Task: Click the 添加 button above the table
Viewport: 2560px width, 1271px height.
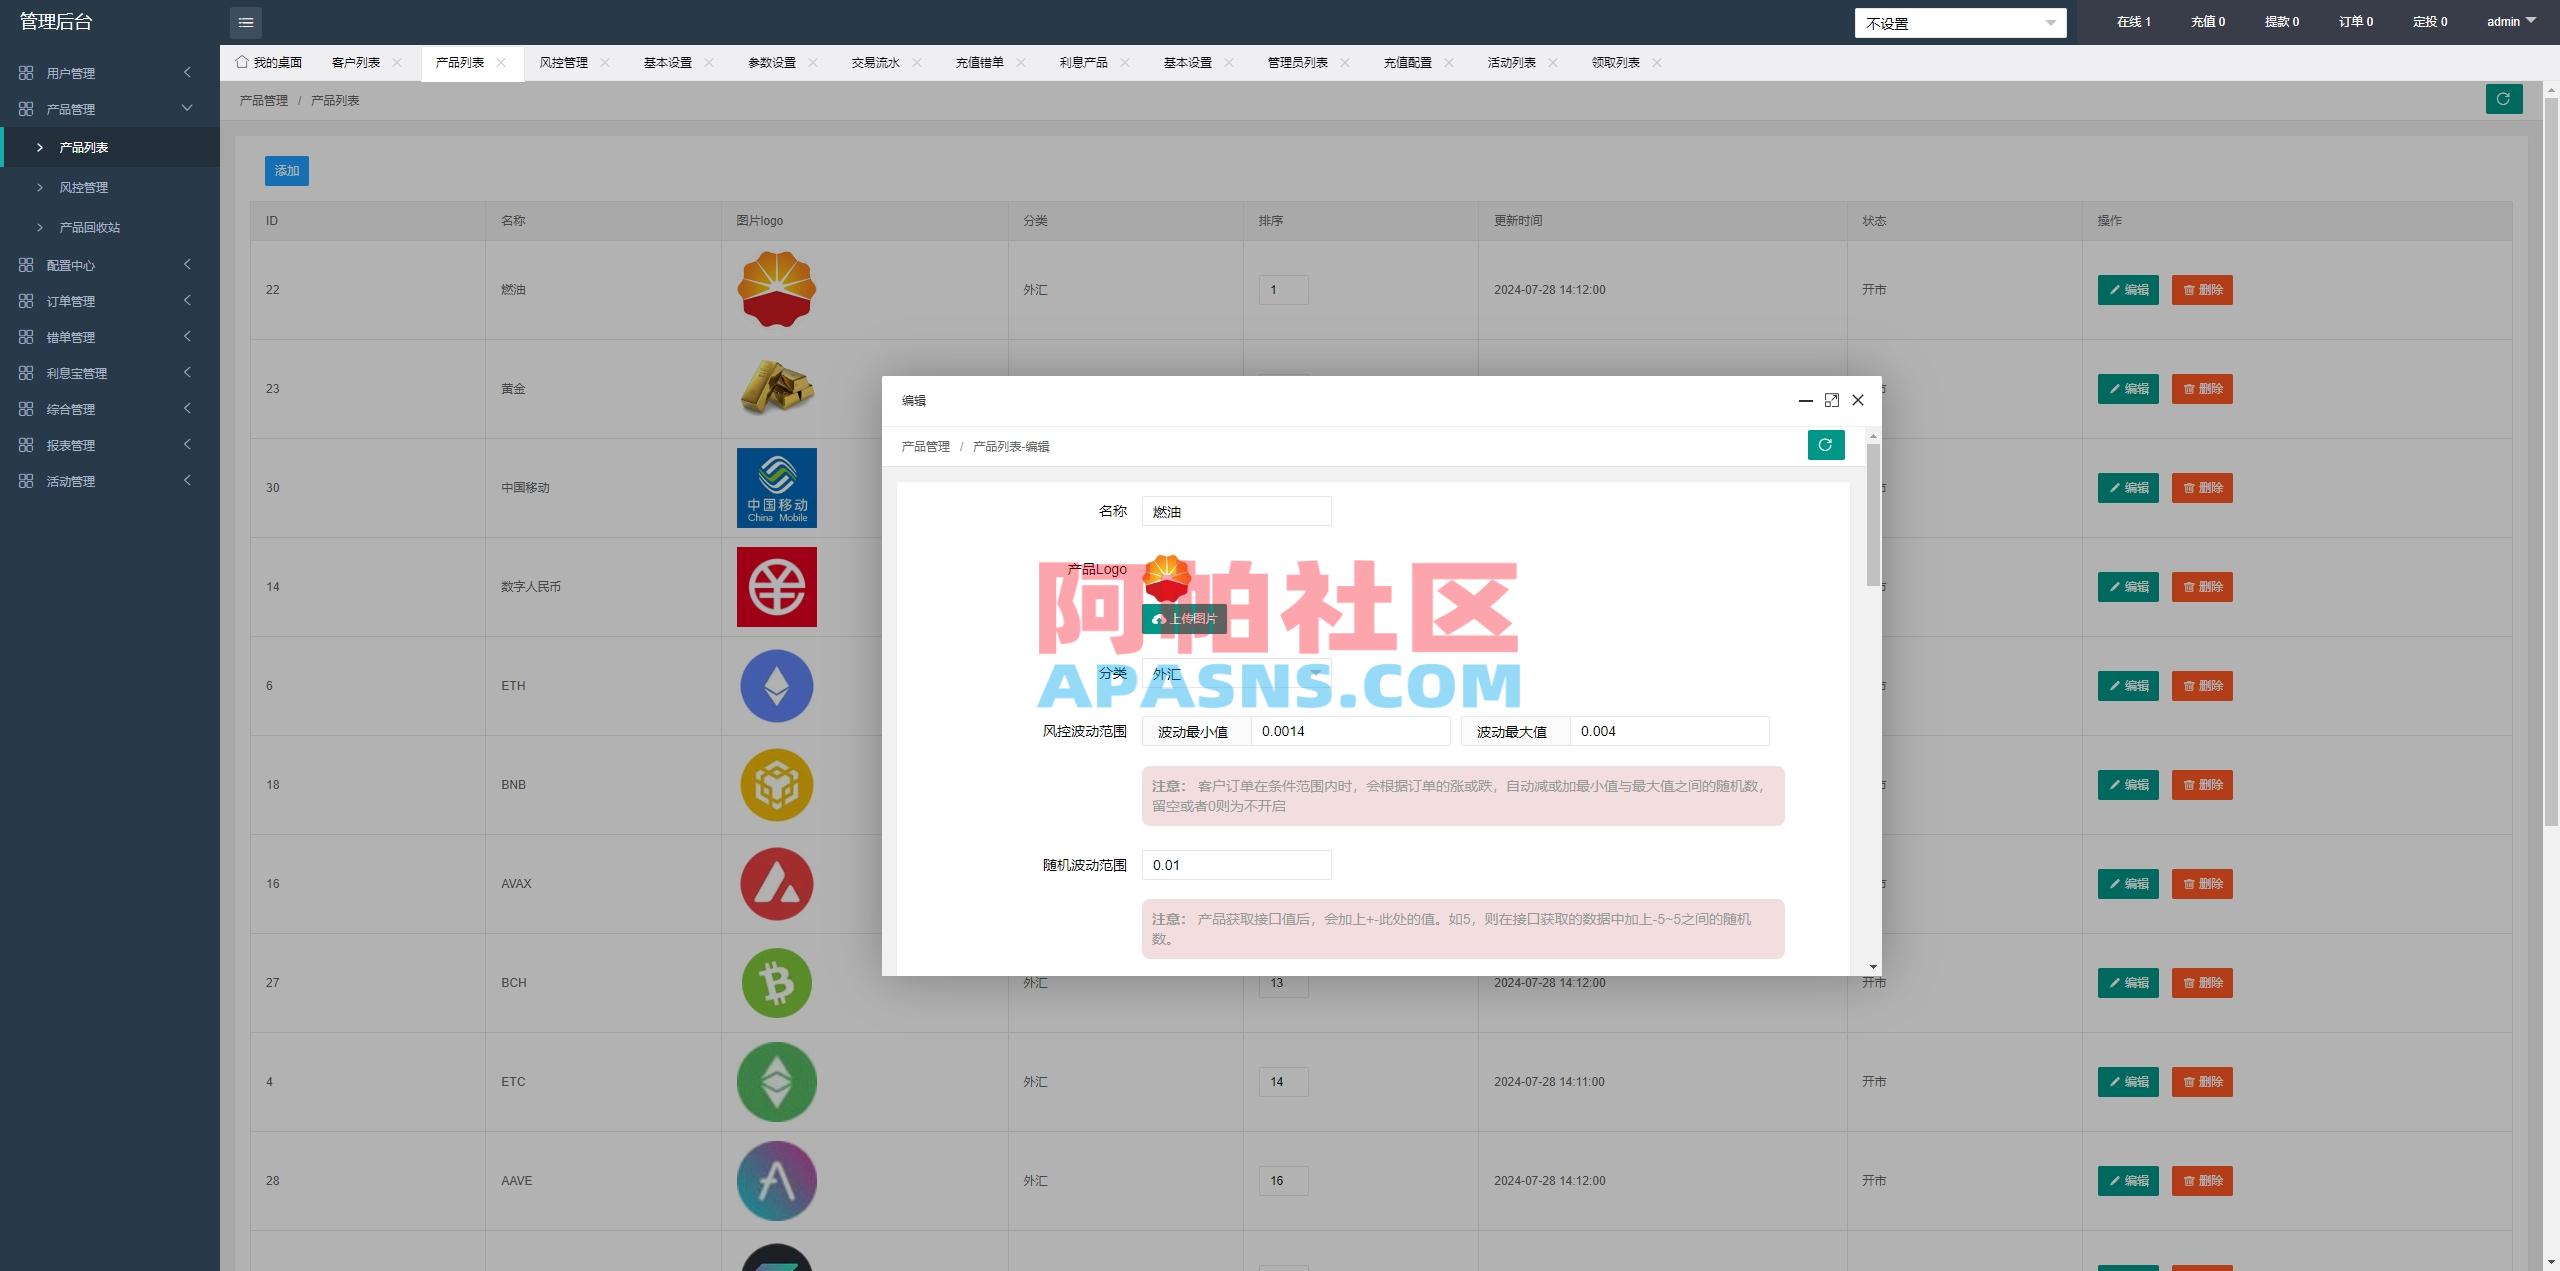Action: (287, 170)
